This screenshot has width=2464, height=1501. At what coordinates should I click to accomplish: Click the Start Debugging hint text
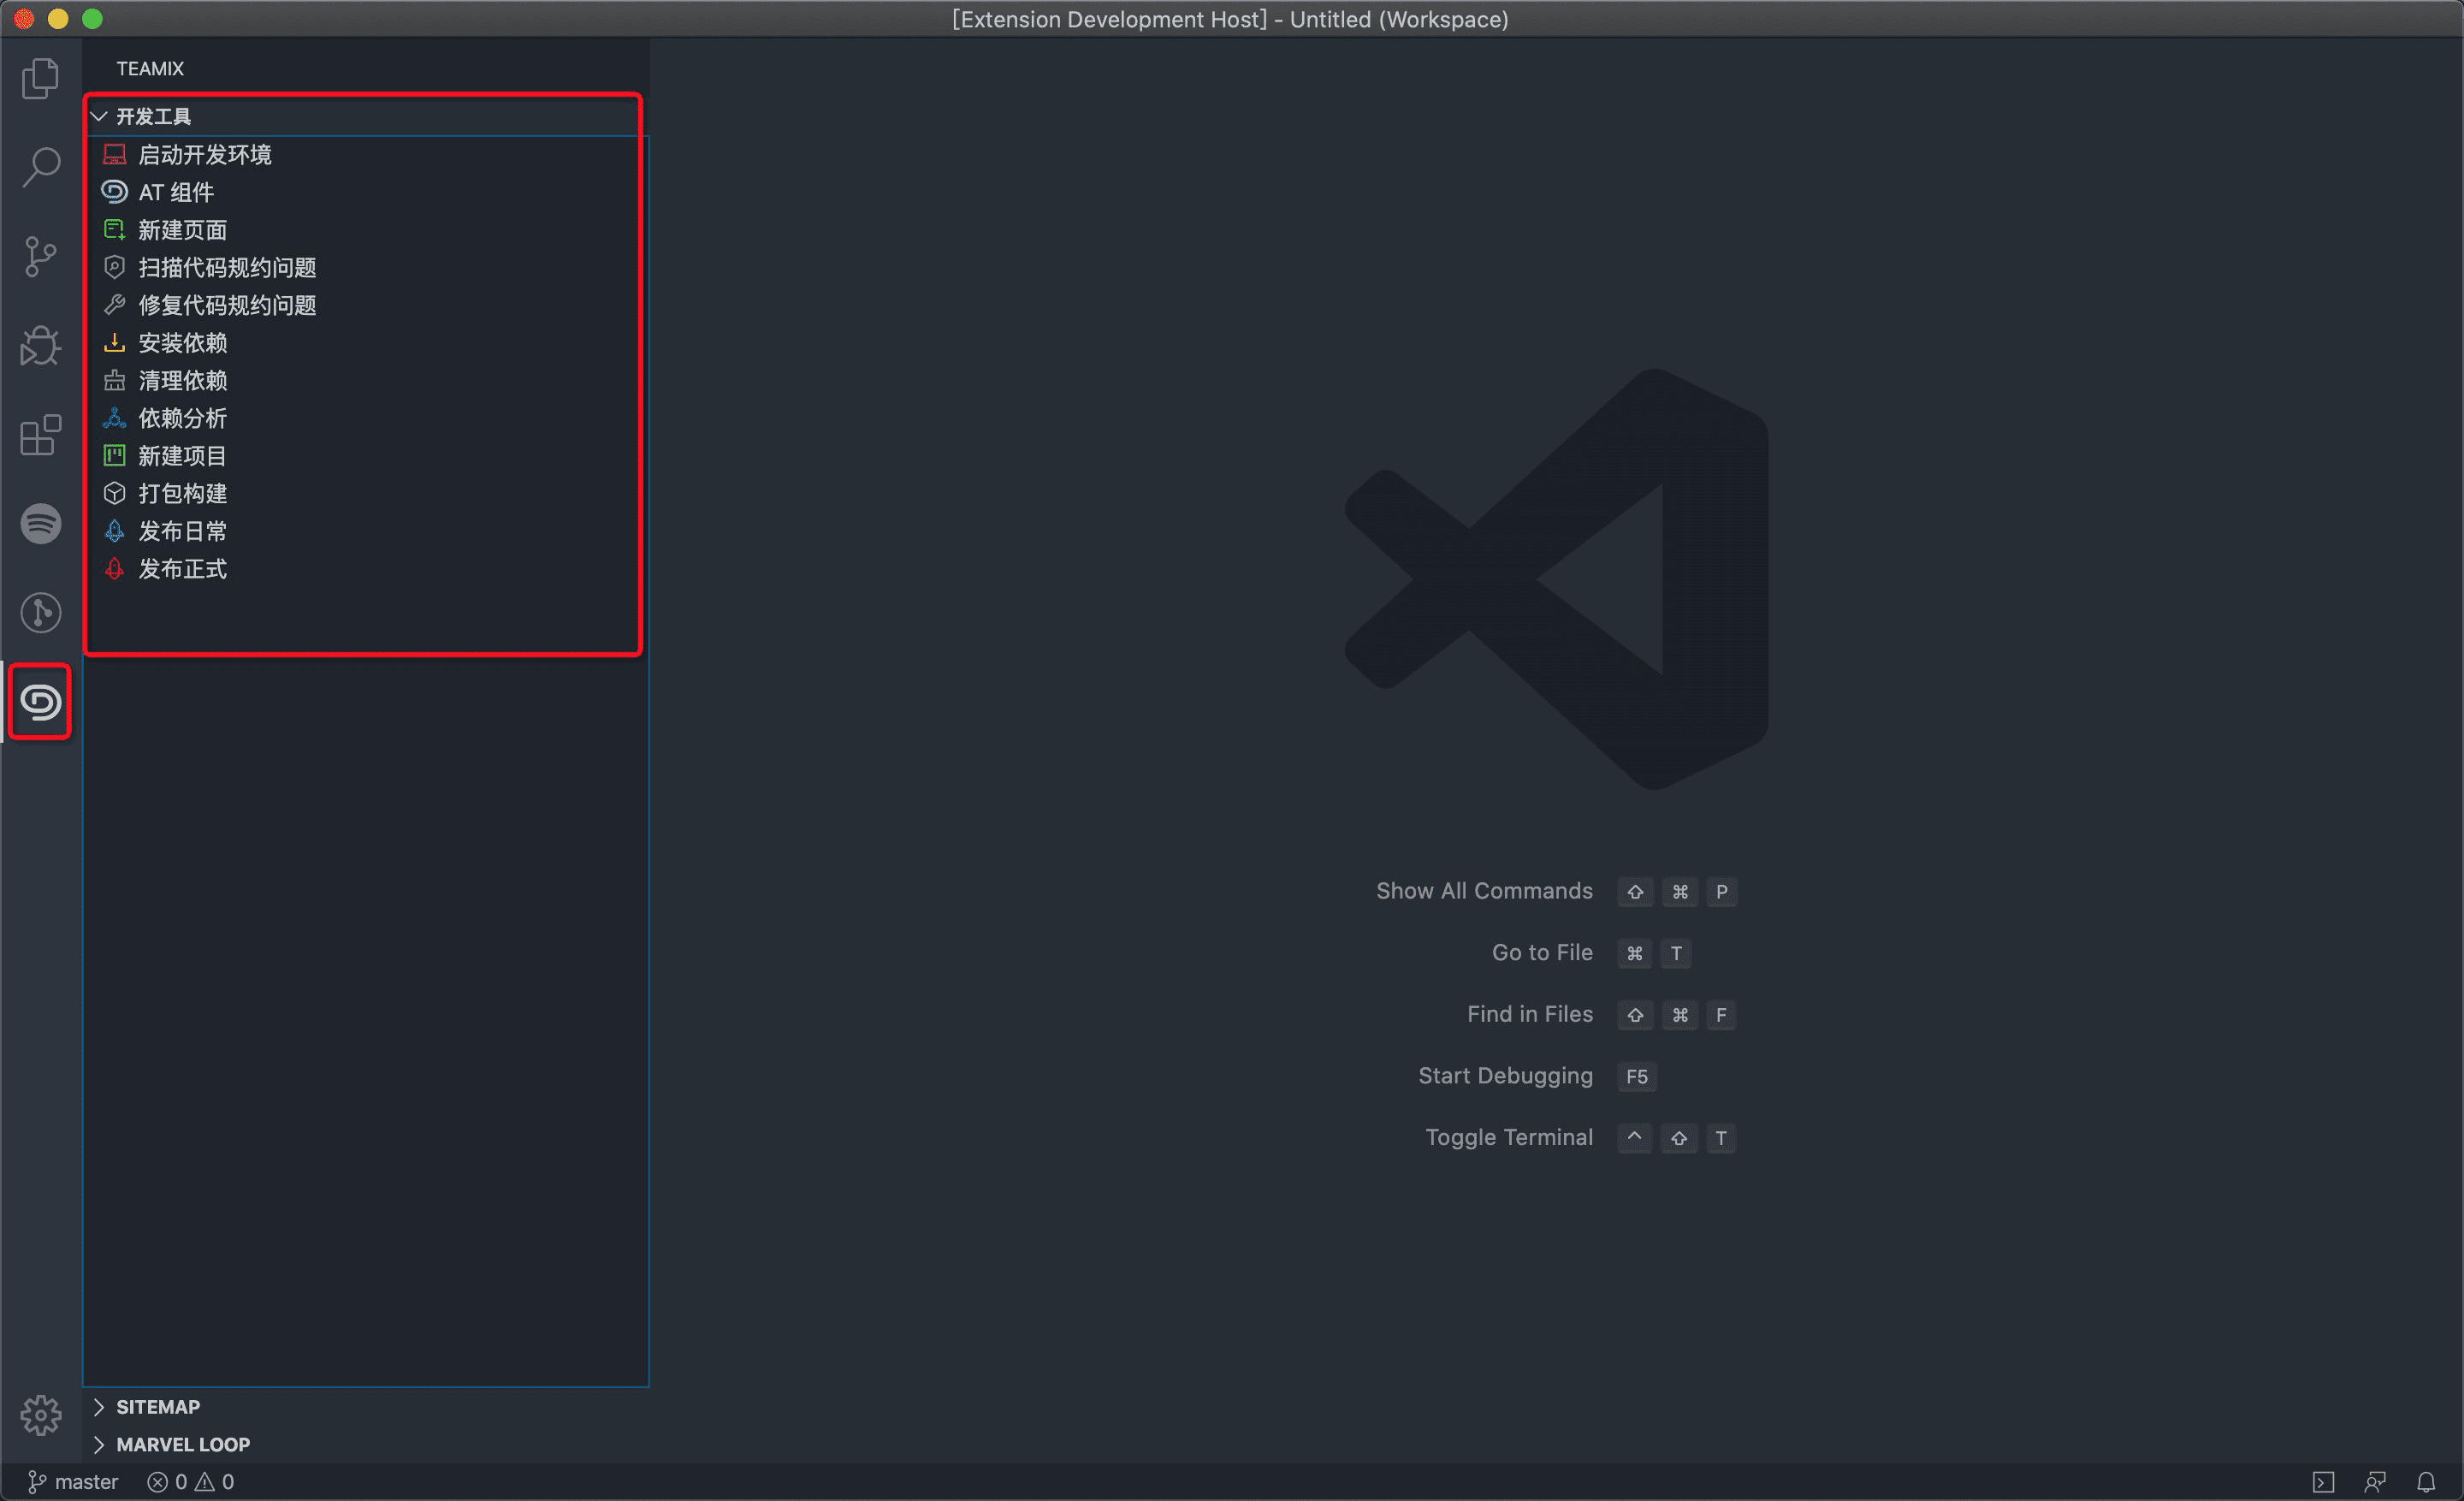(x=1505, y=1076)
